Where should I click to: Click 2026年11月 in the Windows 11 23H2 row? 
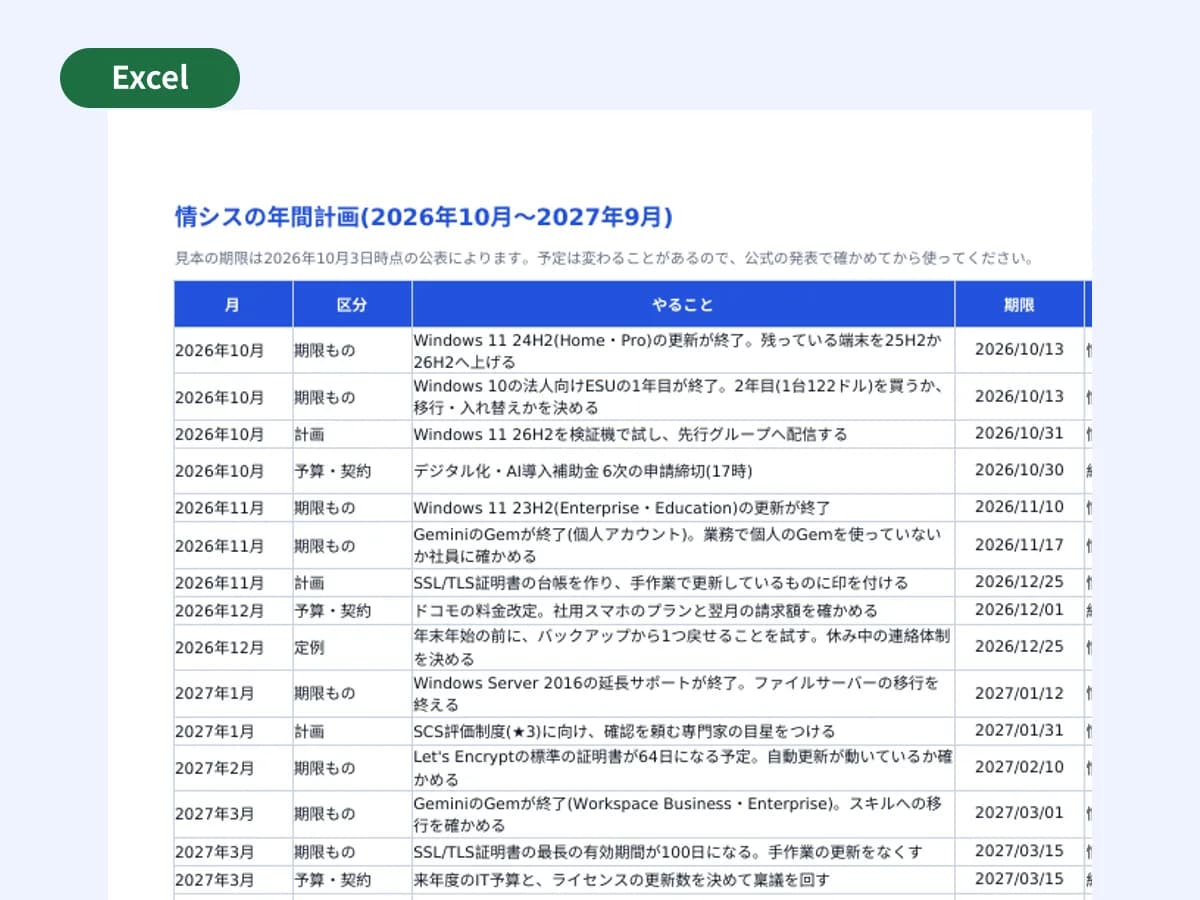(220, 508)
